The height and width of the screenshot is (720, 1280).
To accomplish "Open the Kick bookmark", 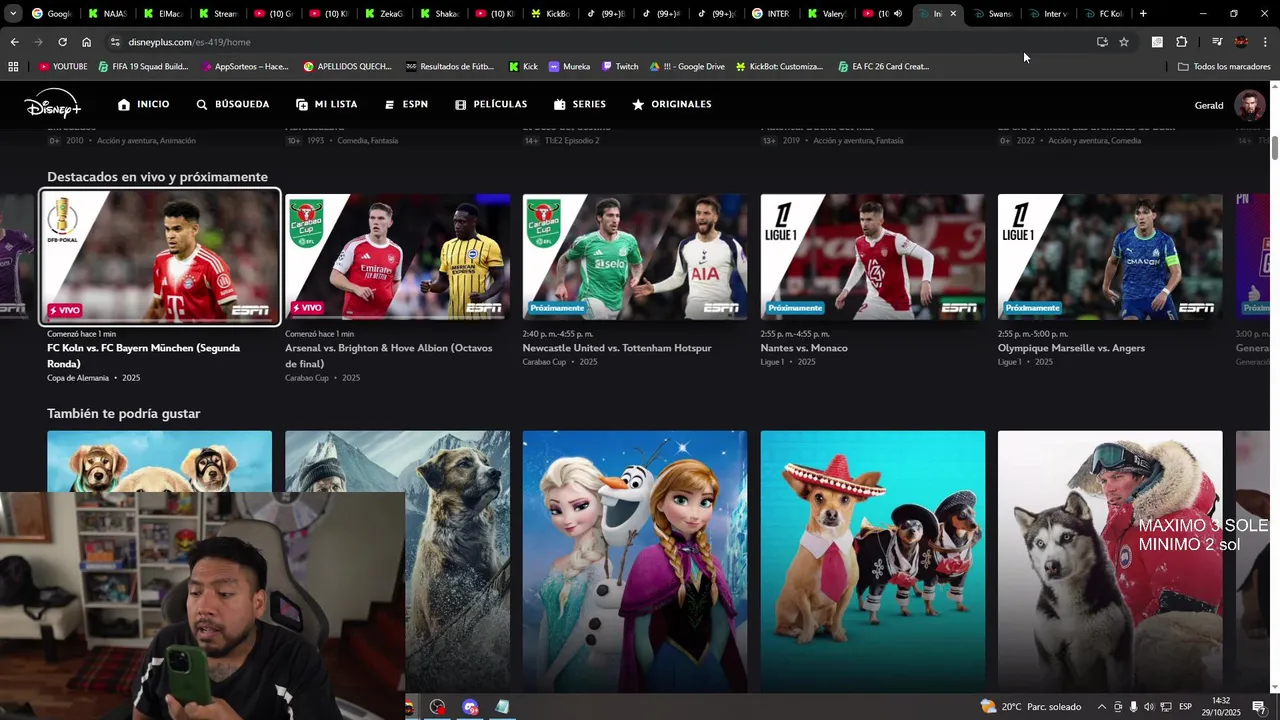I will (x=523, y=67).
